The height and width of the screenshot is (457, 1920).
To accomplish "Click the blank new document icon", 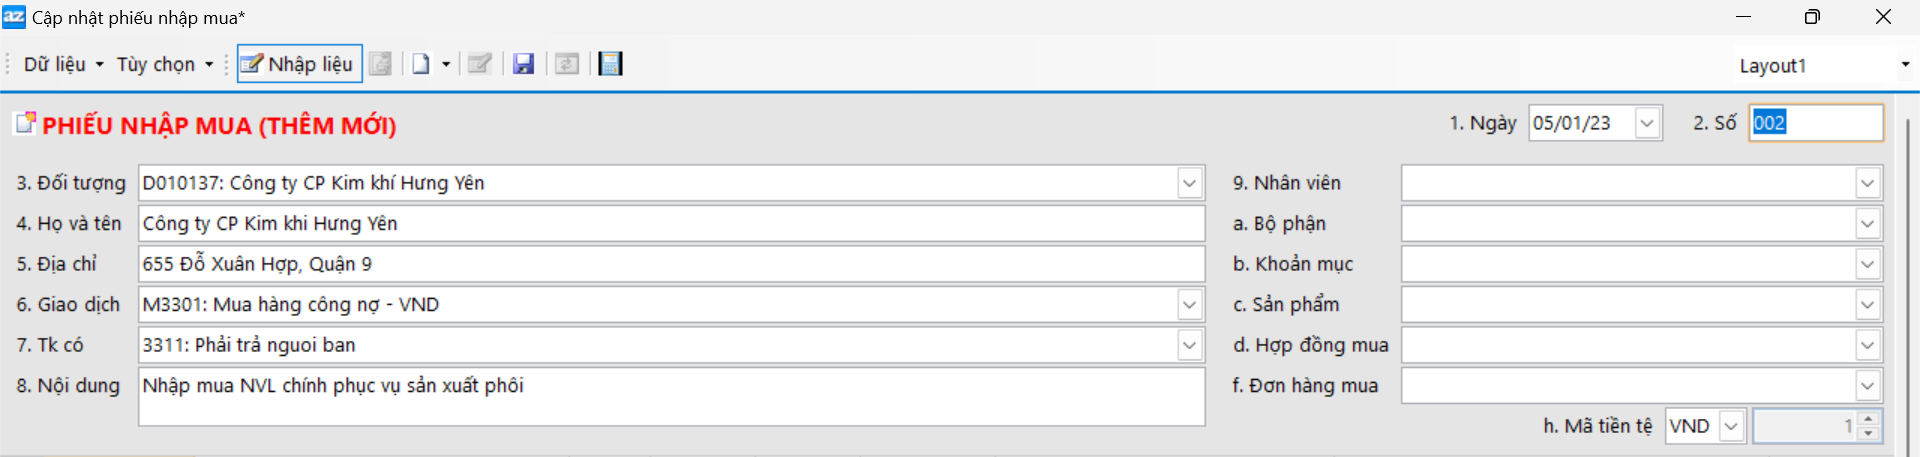I will point(421,64).
